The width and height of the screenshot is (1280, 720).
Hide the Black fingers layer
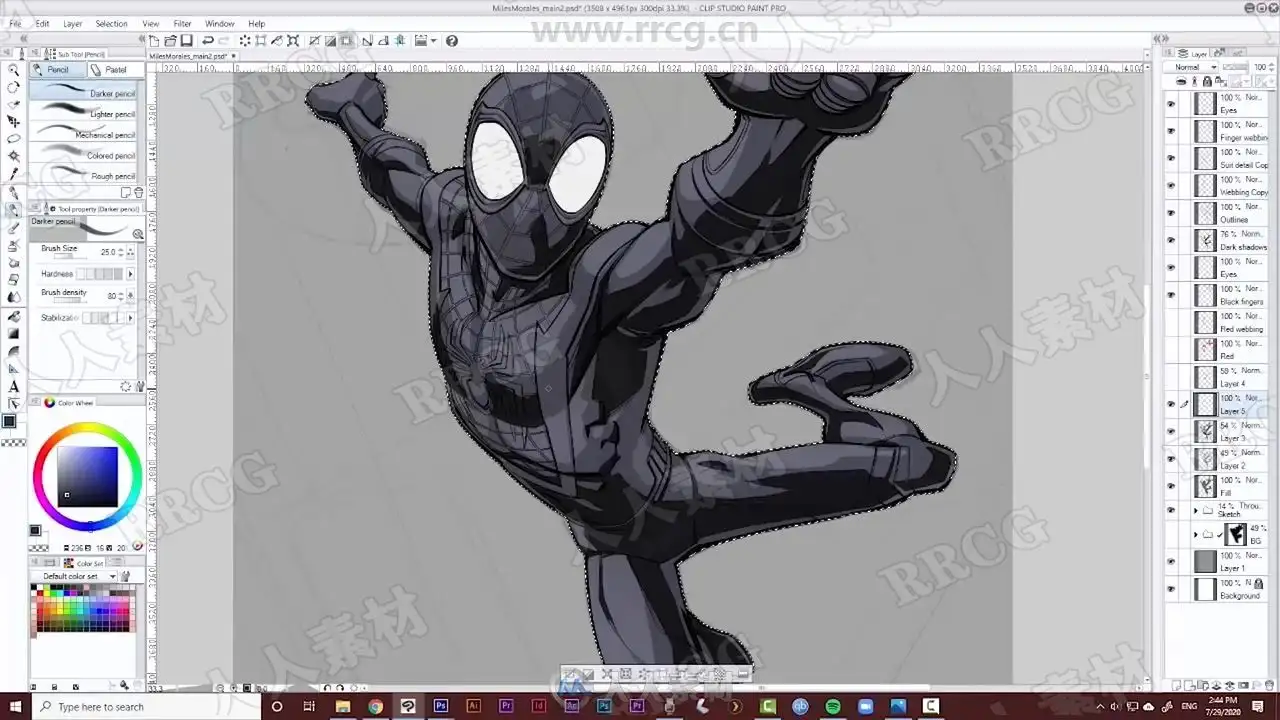(x=1171, y=295)
